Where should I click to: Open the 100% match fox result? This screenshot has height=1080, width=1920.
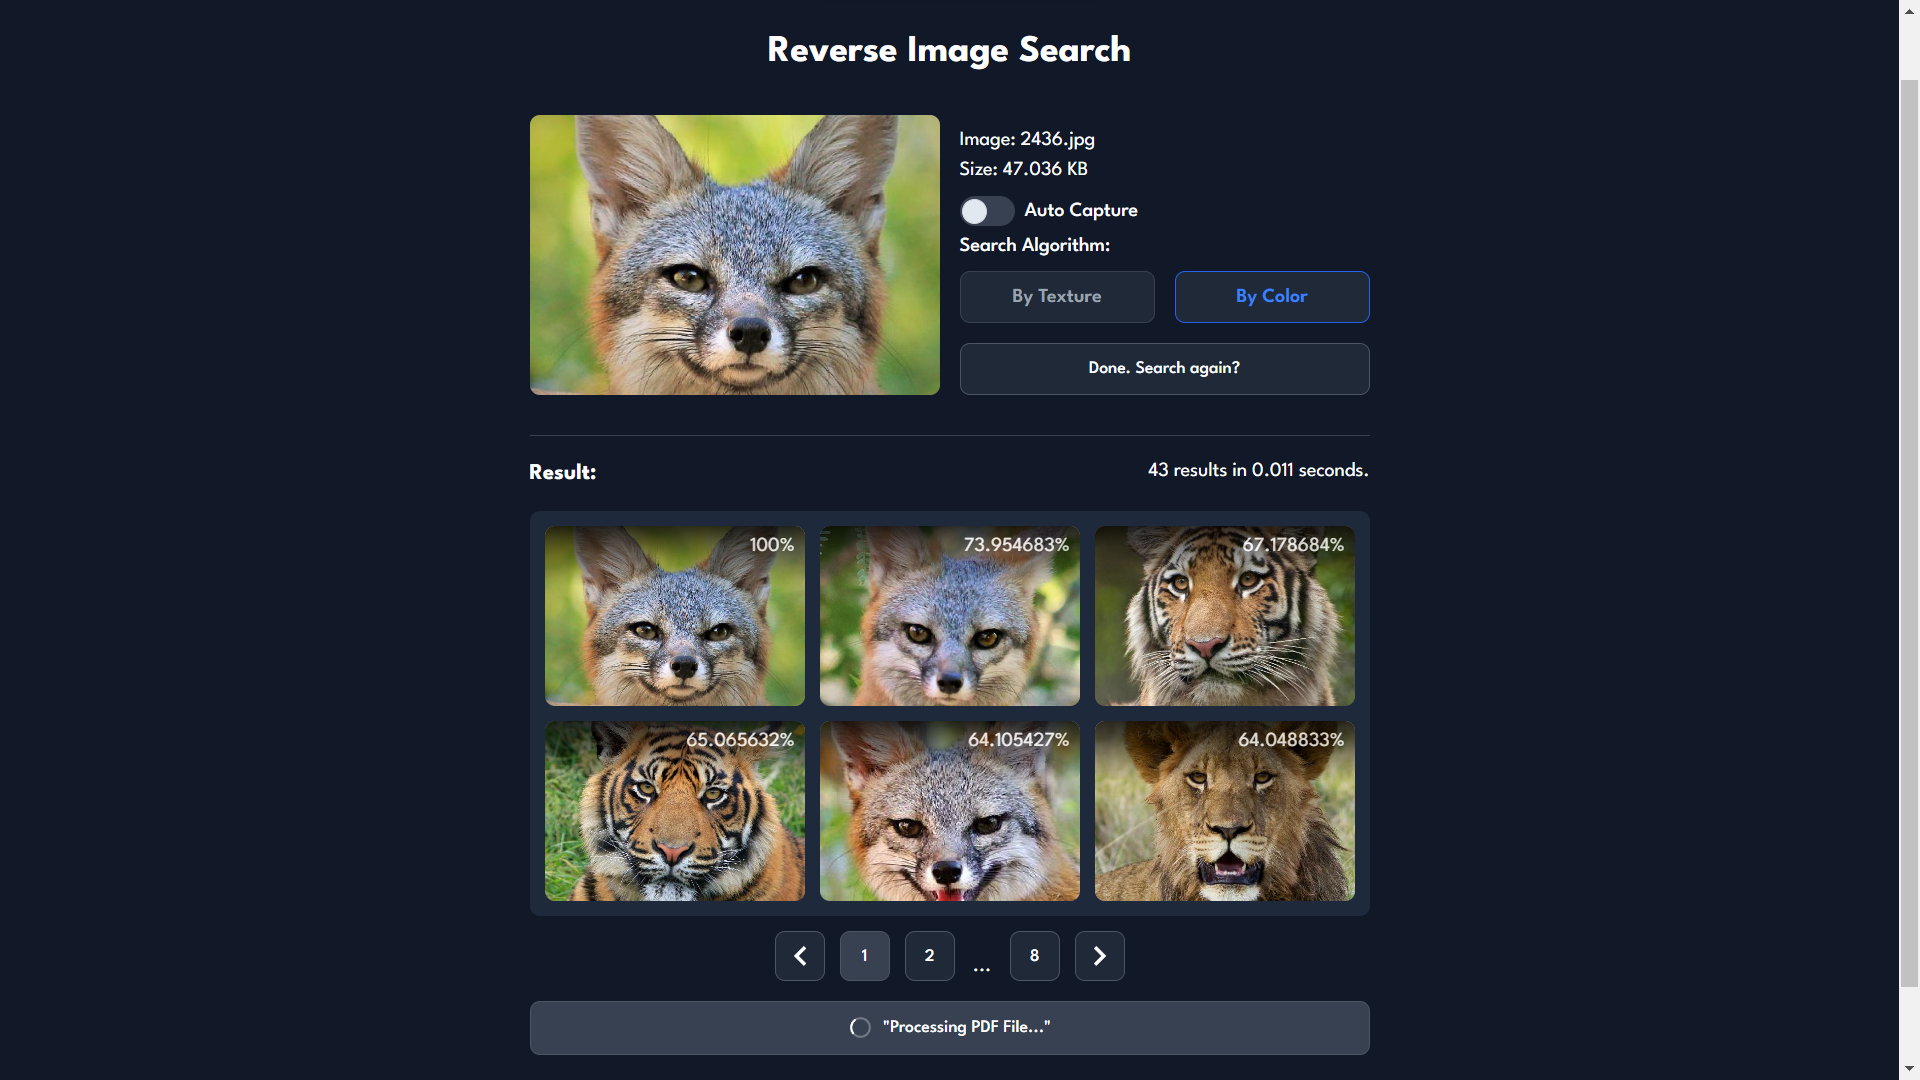tap(675, 616)
